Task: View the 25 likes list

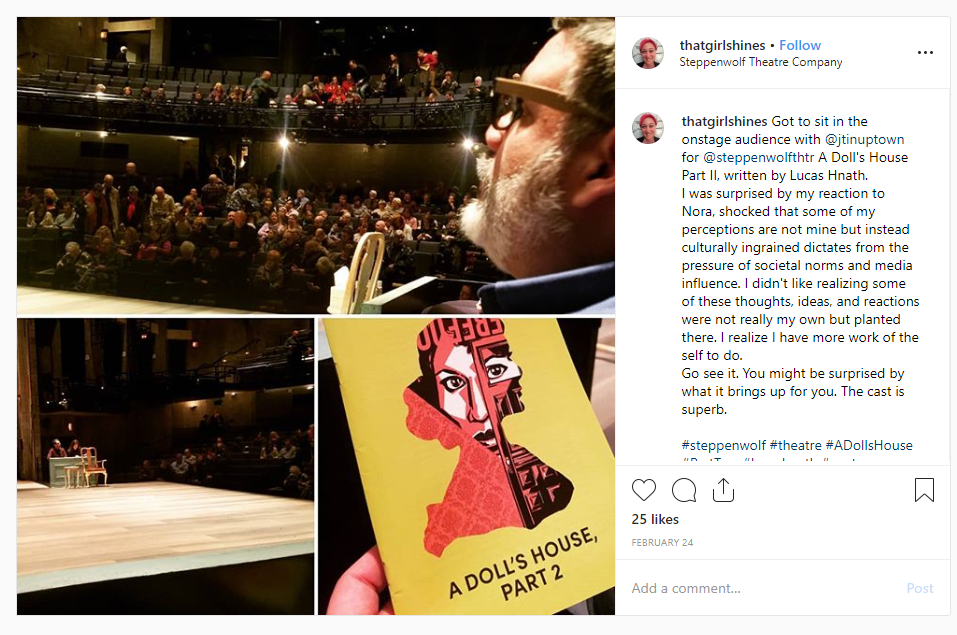Action: click(655, 519)
